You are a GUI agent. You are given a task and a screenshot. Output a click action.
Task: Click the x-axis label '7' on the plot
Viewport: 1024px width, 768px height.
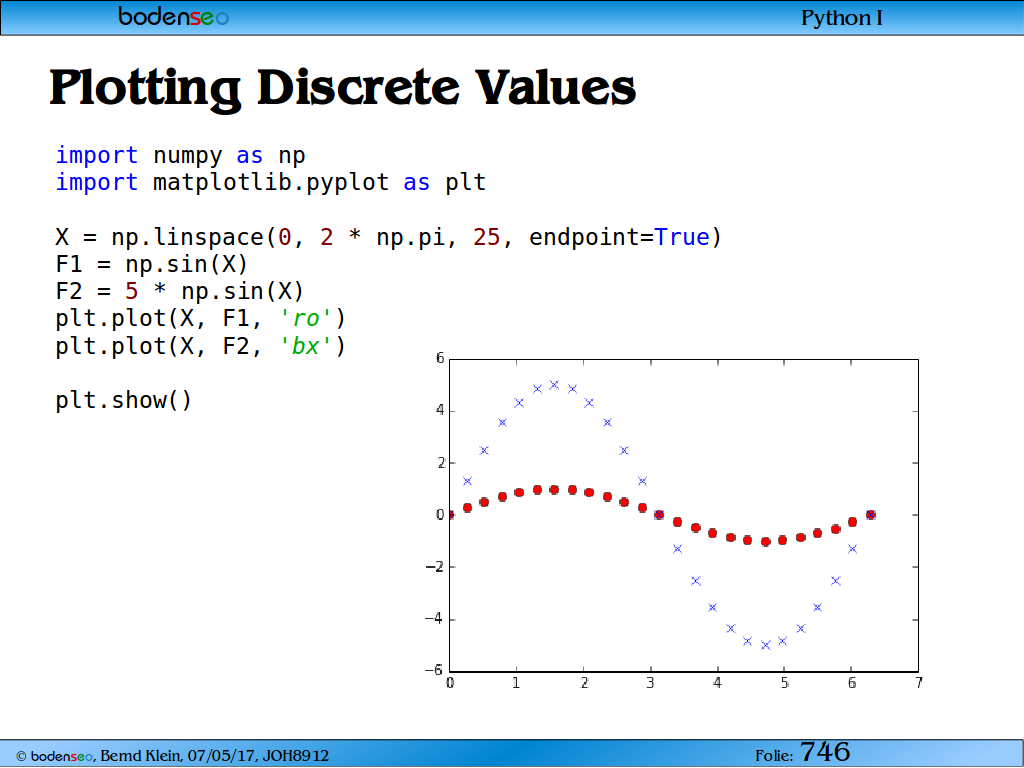pyautogui.click(x=919, y=683)
